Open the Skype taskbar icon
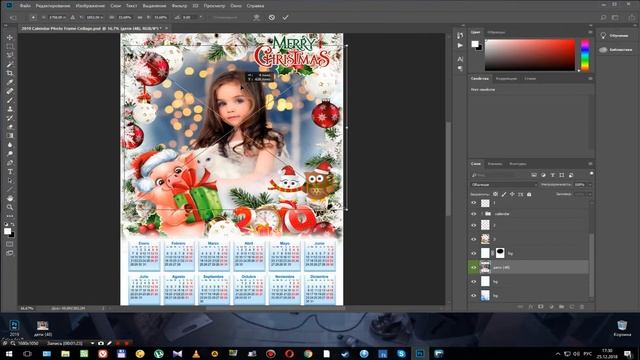Screen dimensions: 640x360 coord(401,353)
